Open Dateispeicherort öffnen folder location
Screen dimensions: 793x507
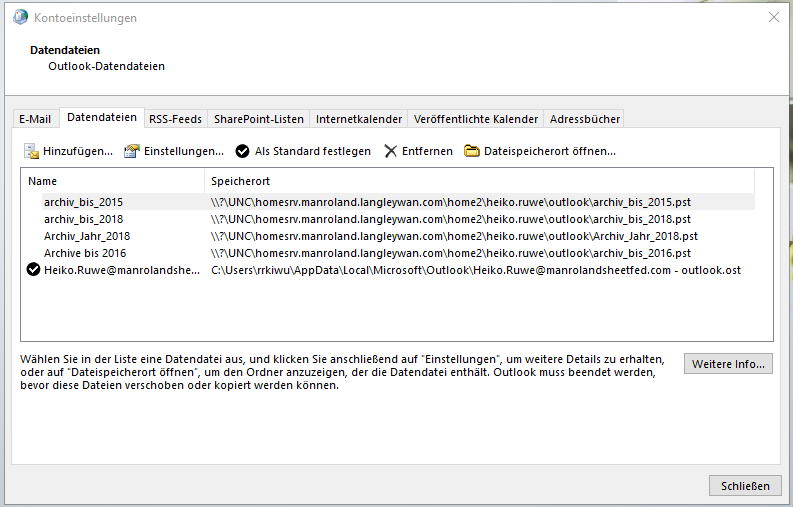(x=539, y=151)
